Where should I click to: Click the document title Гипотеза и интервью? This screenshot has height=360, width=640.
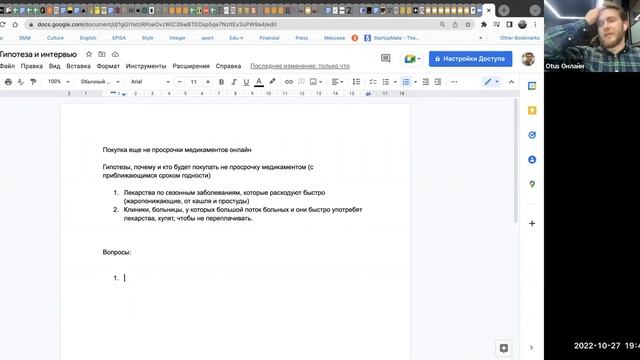(x=38, y=54)
